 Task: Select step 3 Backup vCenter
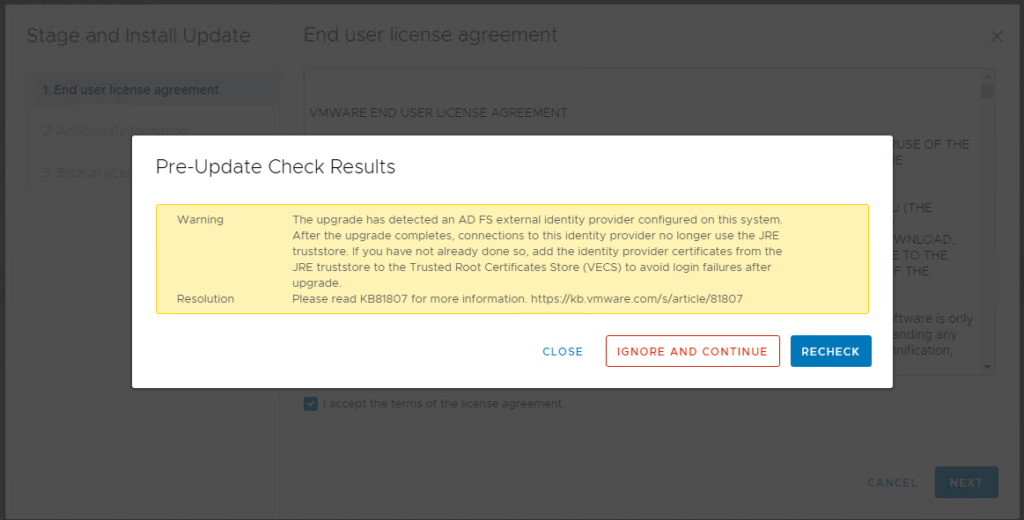(87, 173)
